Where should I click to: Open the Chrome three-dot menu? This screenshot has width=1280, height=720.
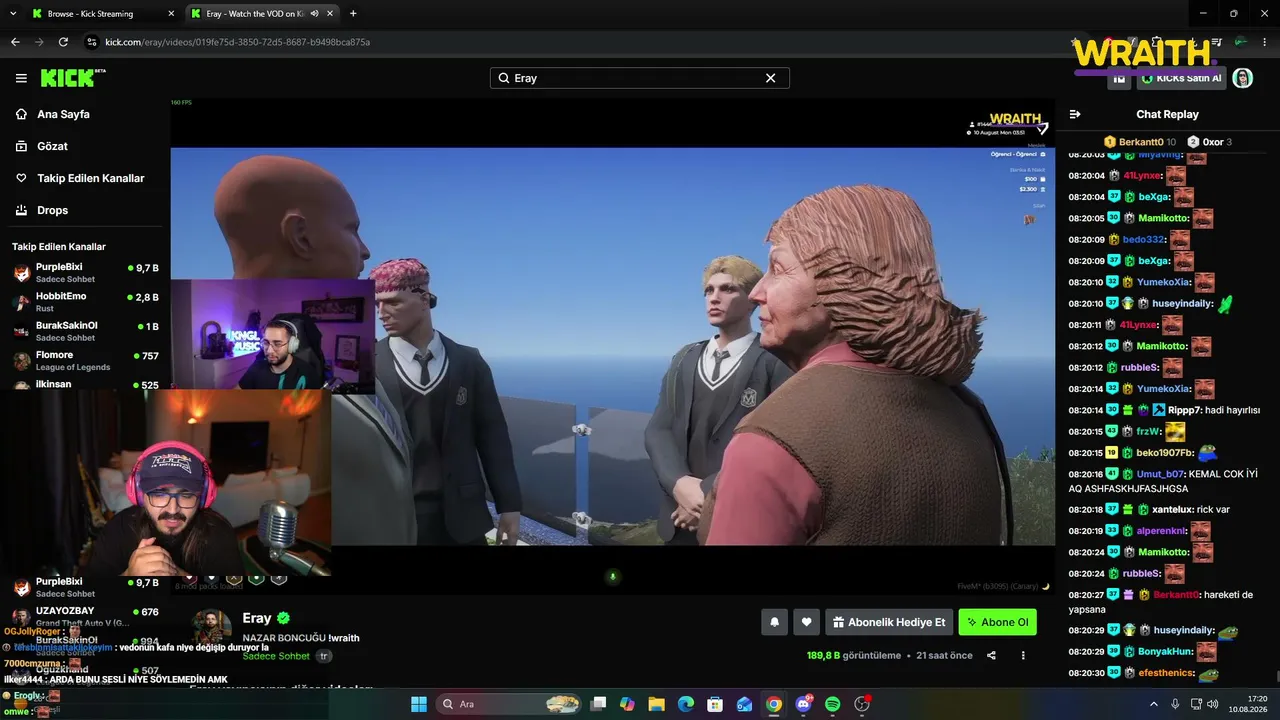(1264, 42)
